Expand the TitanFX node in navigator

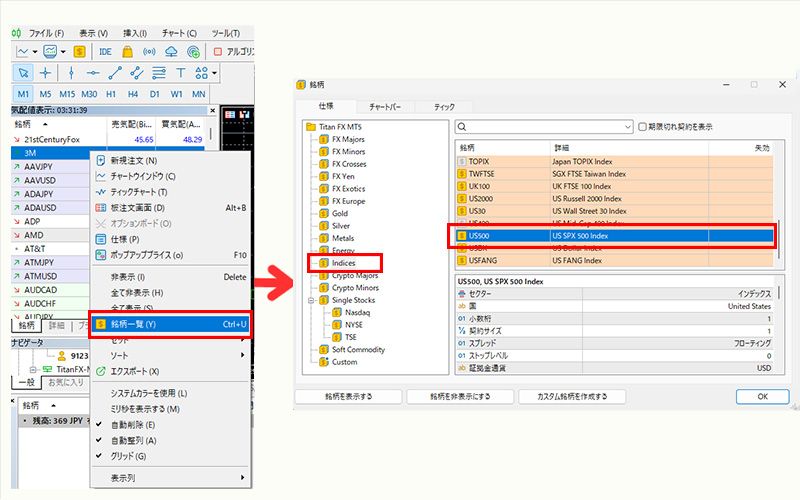(33, 369)
